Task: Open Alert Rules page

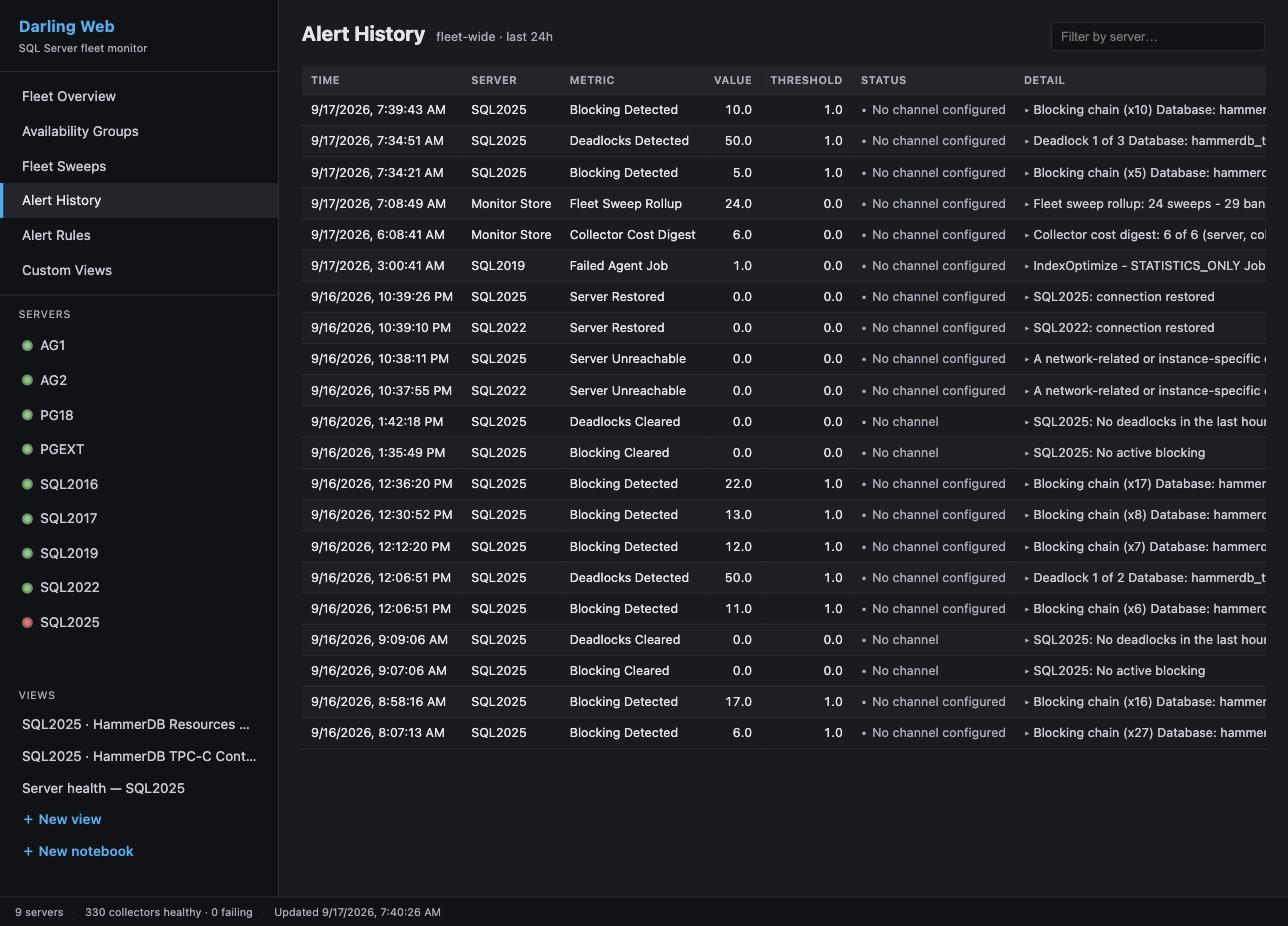Action: pyautogui.click(x=139, y=235)
